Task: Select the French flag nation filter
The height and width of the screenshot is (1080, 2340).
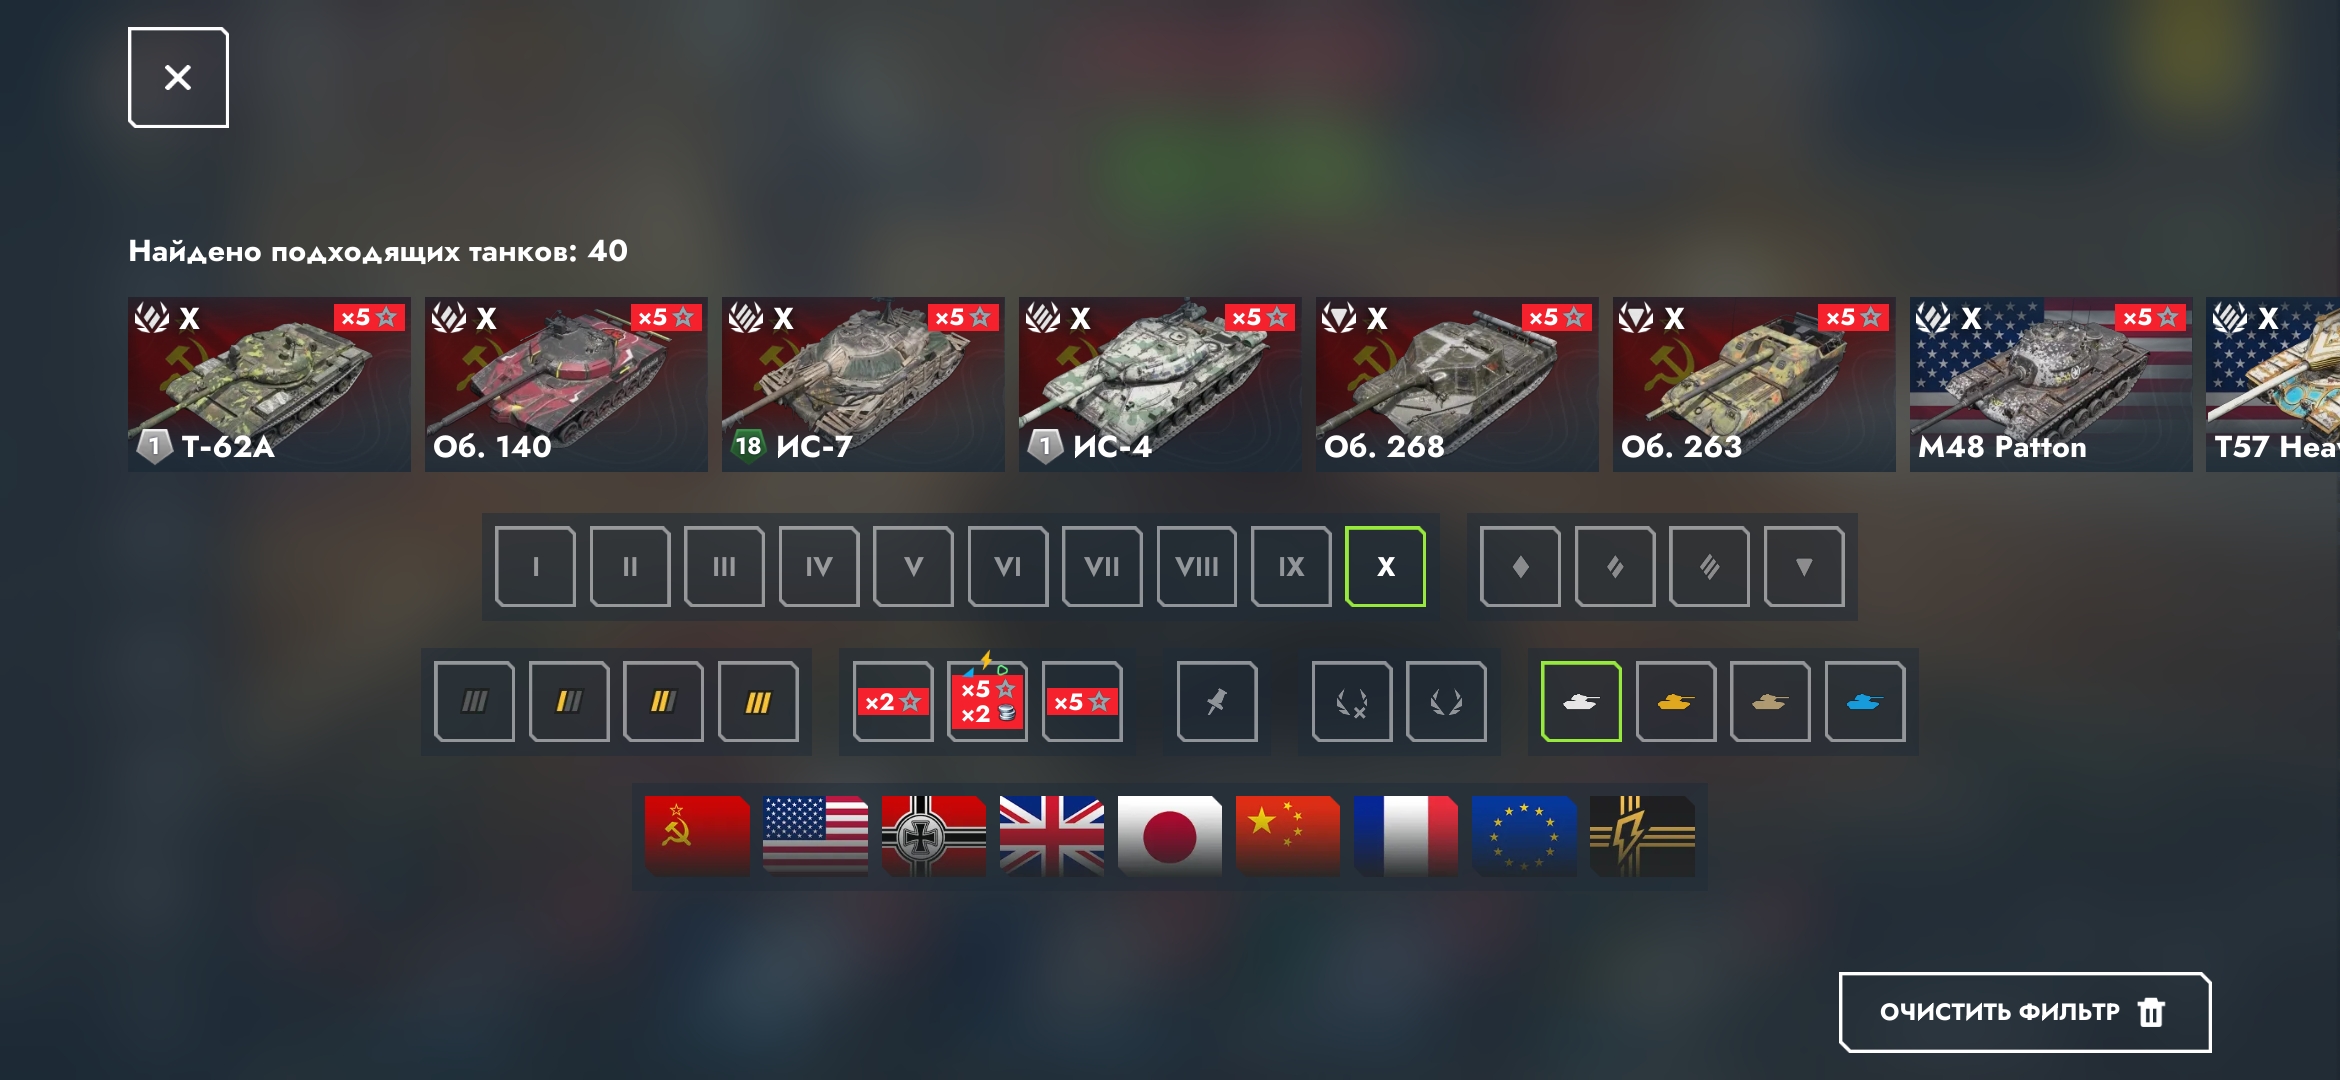Action: click(1405, 836)
